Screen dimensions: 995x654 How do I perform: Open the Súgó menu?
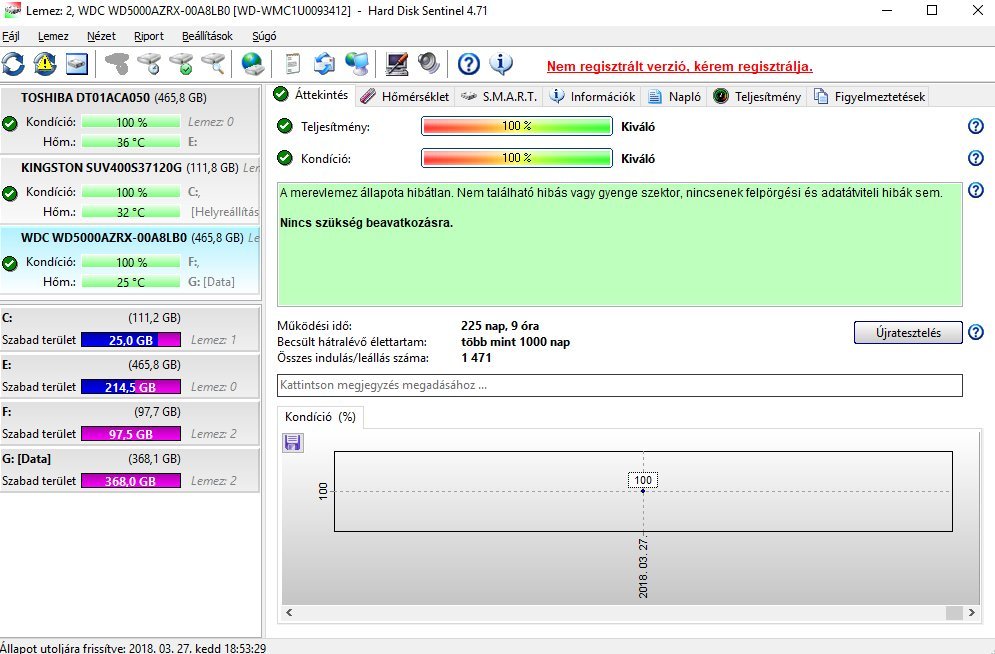point(264,36)
